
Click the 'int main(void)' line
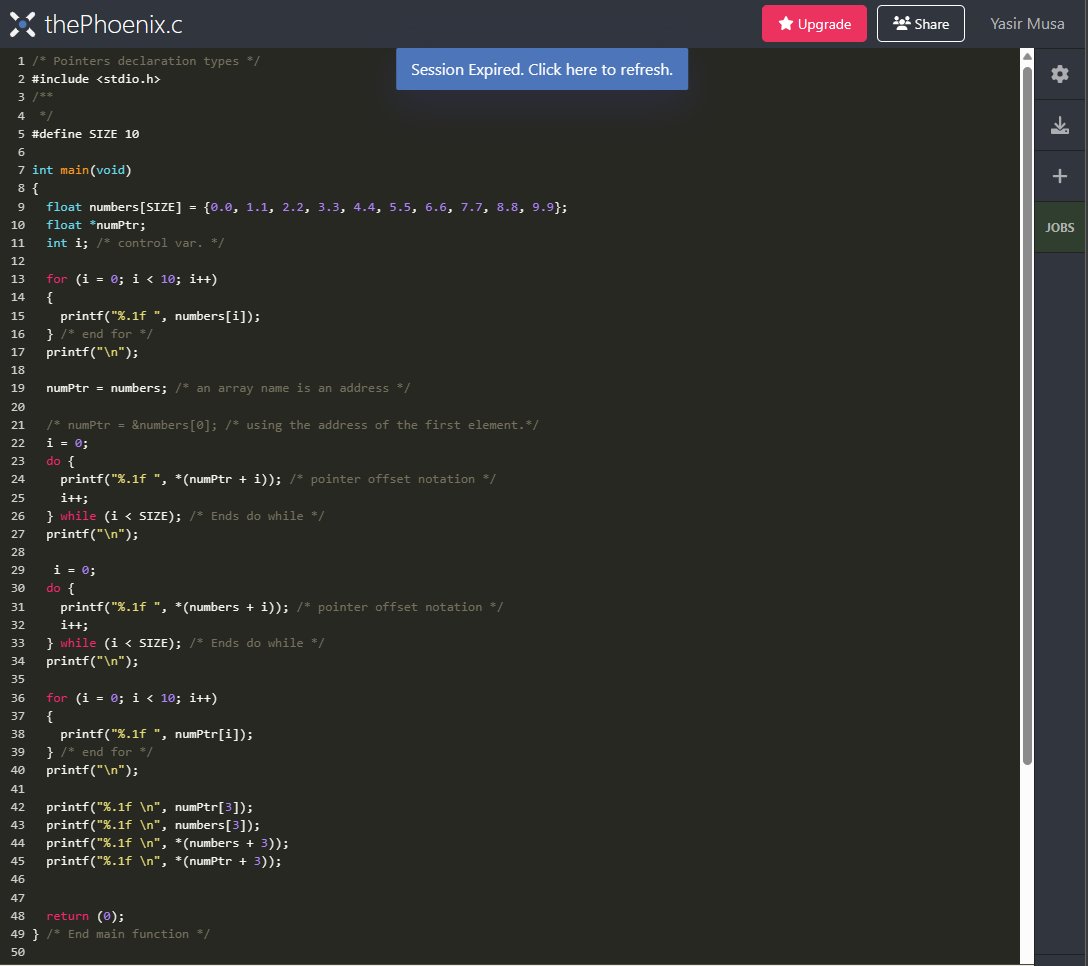click(81, 170)
